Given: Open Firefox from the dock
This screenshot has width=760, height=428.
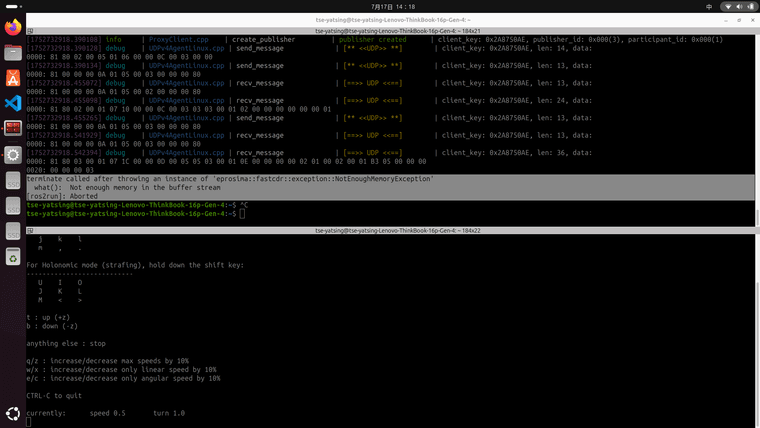Looking at the screenshot, I should click(x=13, y=27).
